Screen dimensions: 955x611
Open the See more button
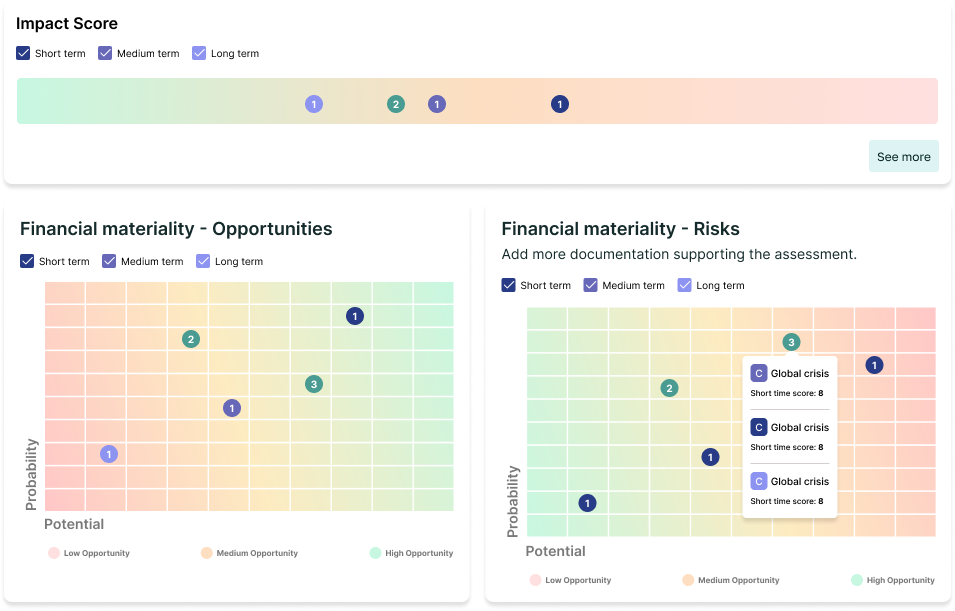(x=903, y=156)
